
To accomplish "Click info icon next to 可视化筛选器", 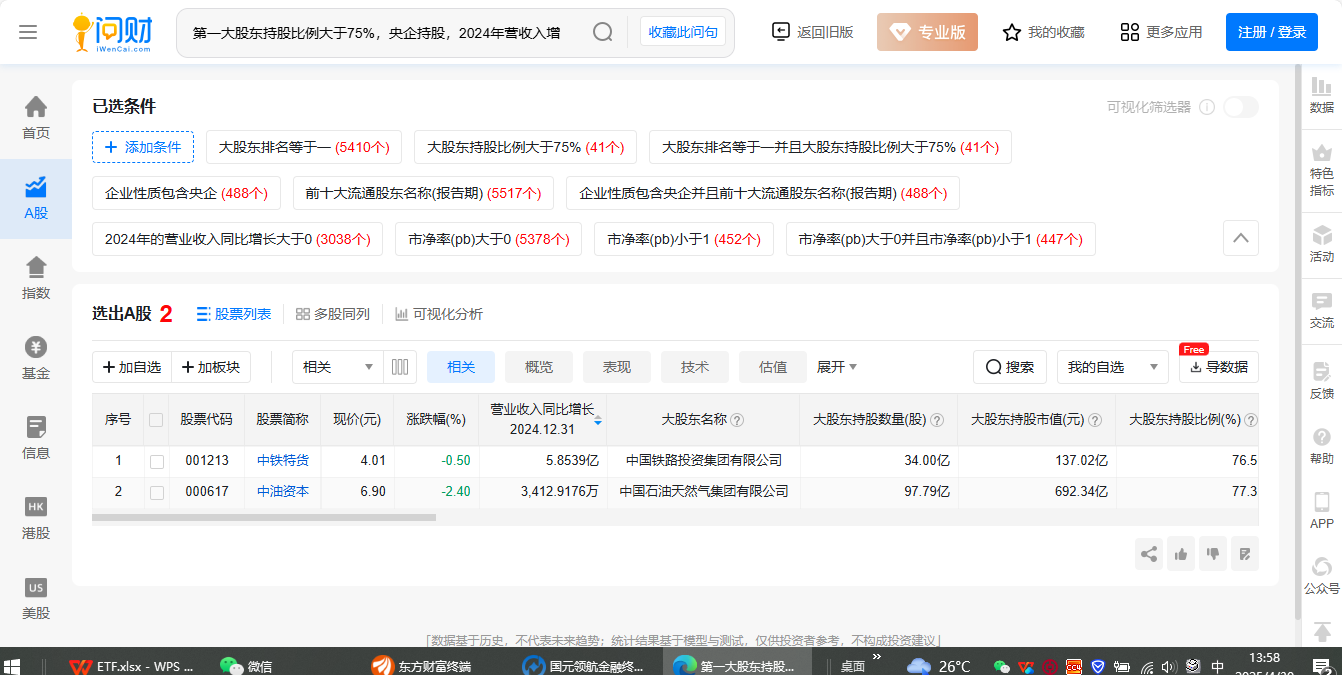I will [1207, 107].
